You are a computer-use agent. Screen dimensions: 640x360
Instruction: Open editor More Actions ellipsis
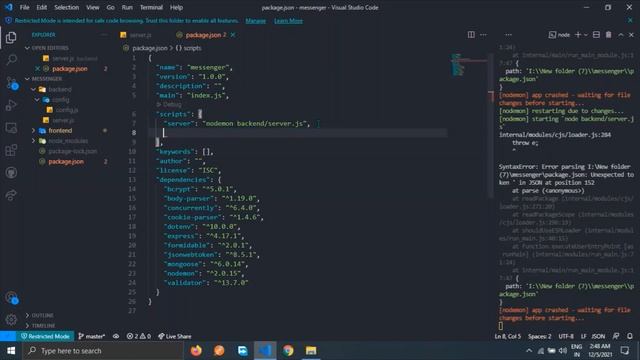click(483, 35)
